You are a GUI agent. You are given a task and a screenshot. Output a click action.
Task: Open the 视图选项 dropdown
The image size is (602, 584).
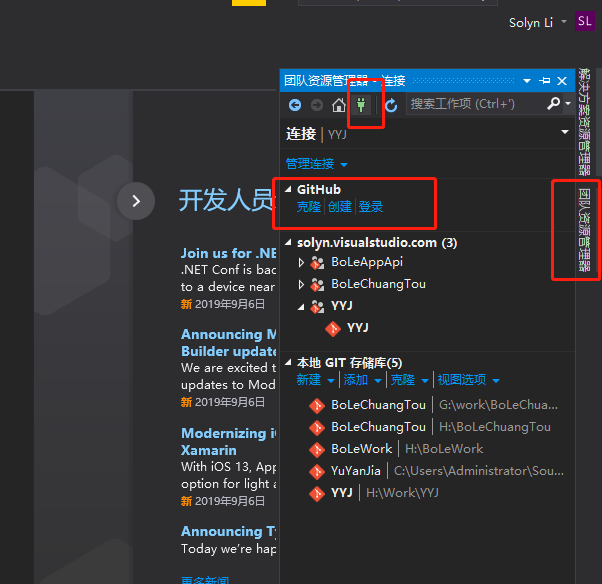point(469,380)
